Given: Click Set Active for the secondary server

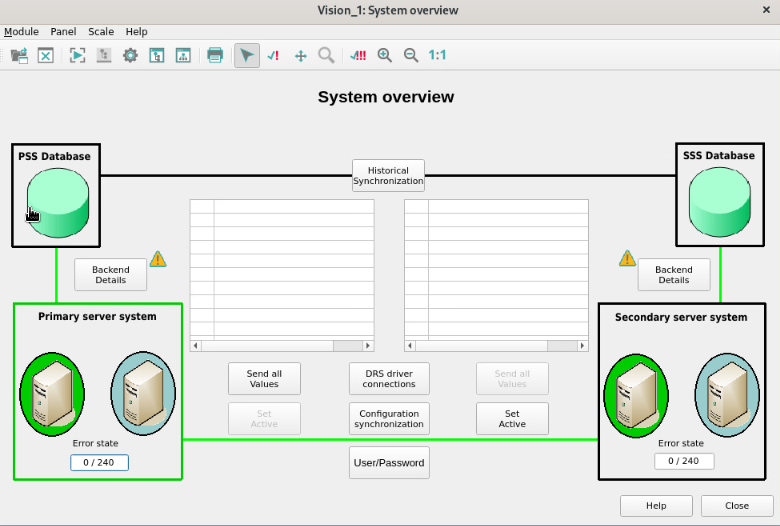Looking at the screenshot, I should click(x=512, y=419).
